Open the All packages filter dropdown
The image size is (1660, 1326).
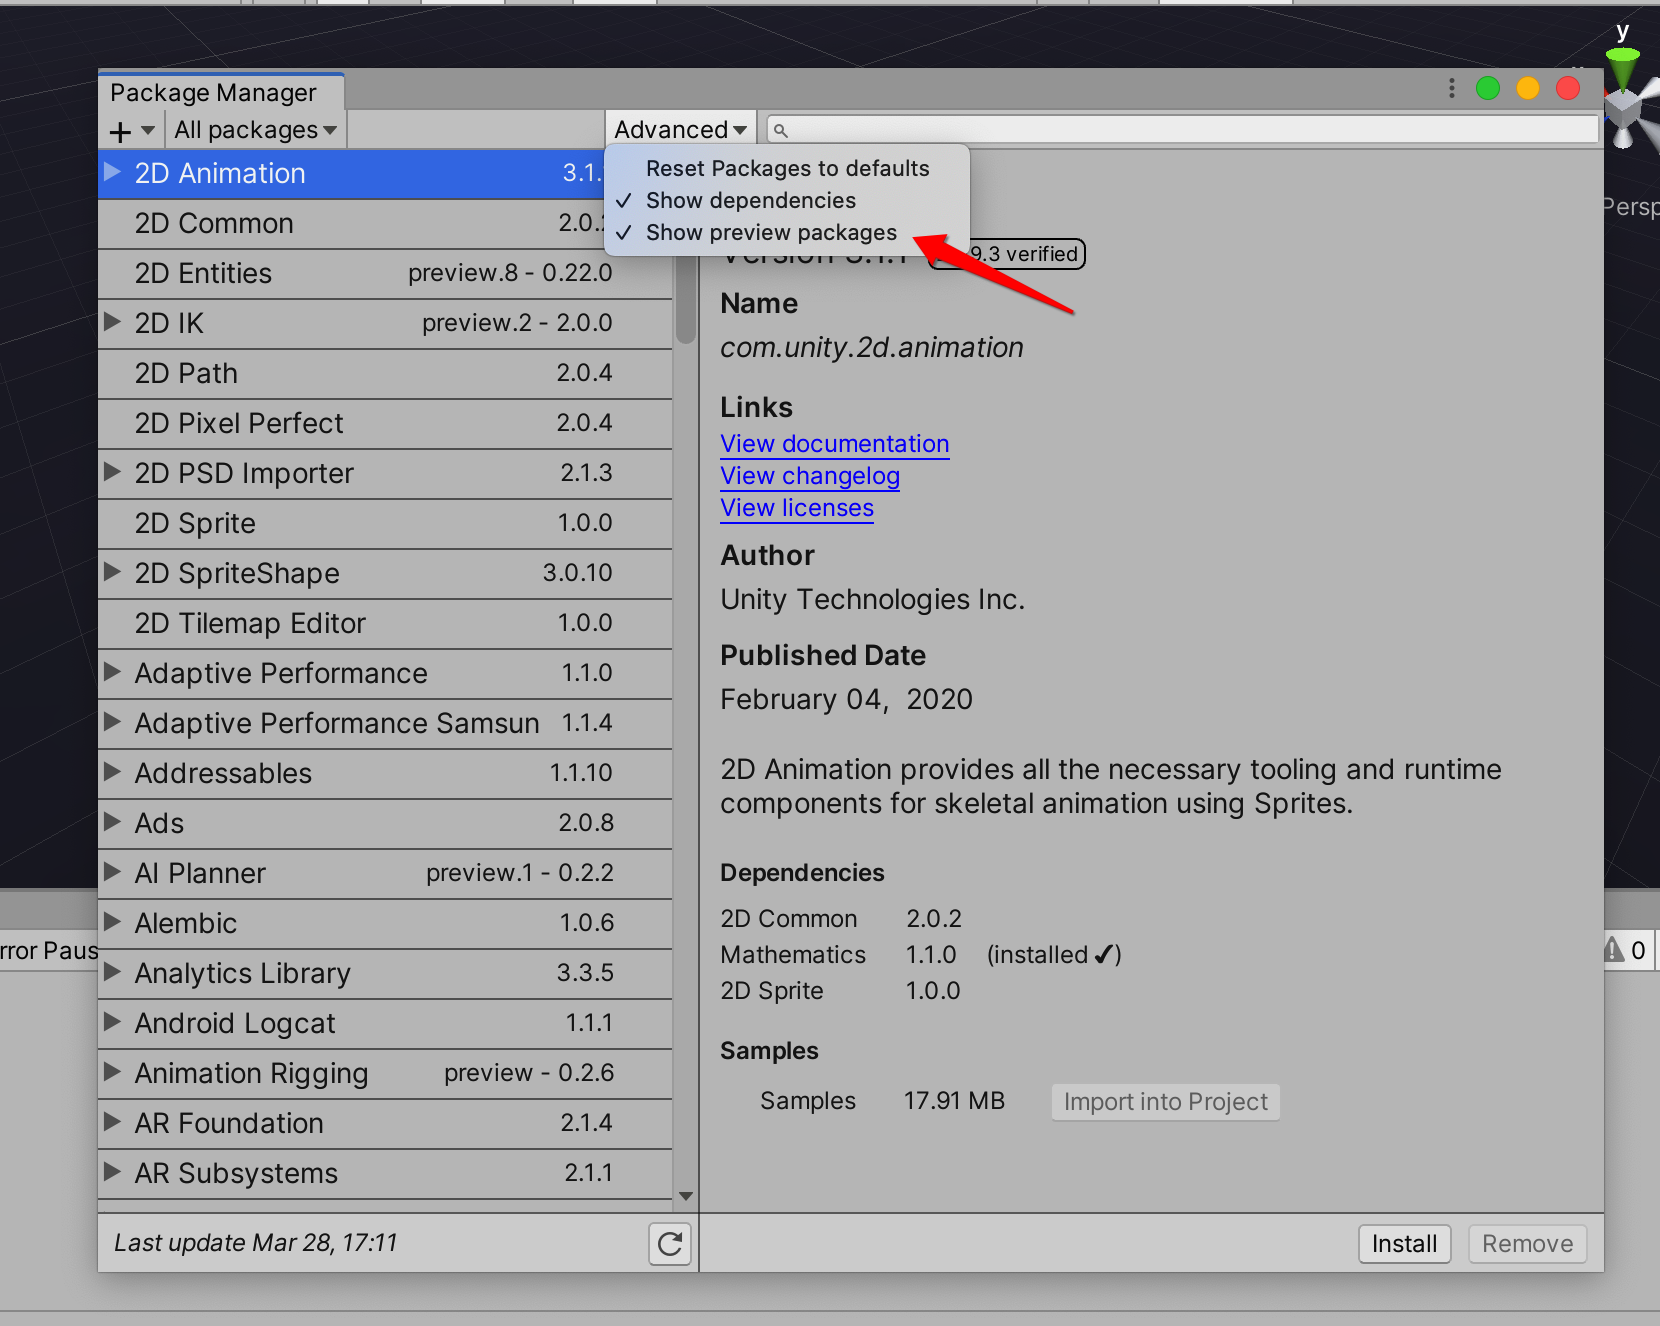tap(255, 130)
